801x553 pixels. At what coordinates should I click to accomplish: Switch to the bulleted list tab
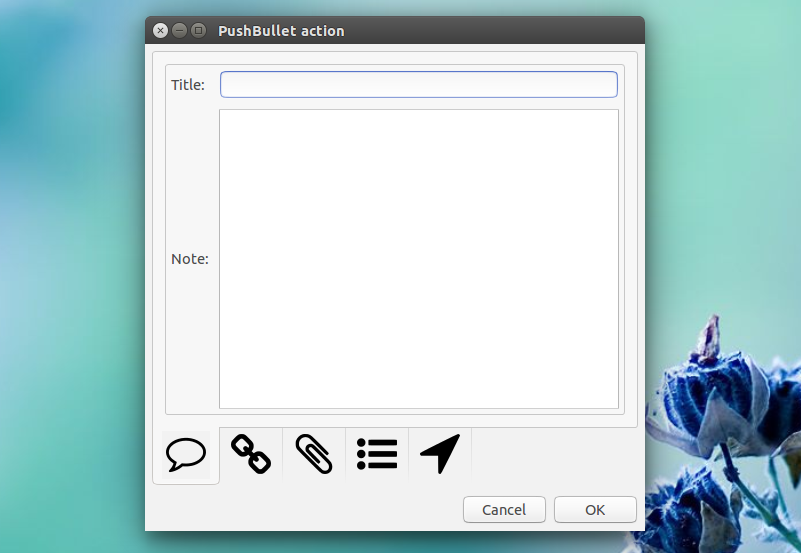377,454
